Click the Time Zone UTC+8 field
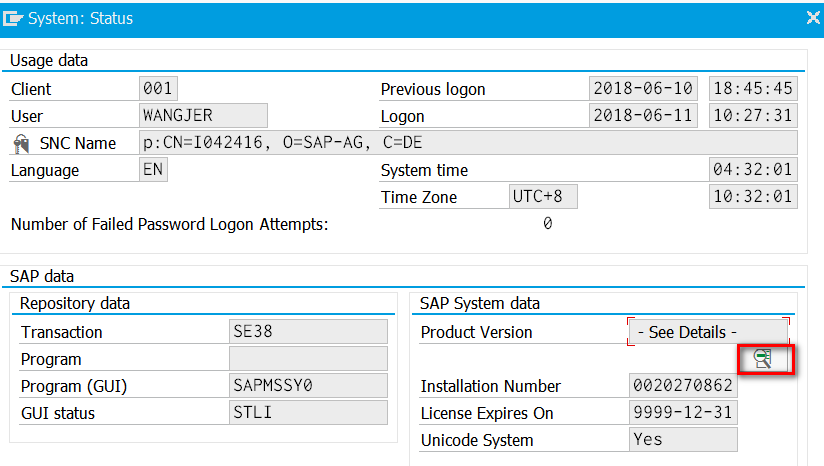 pyautogui.click(x=543, y=197)
